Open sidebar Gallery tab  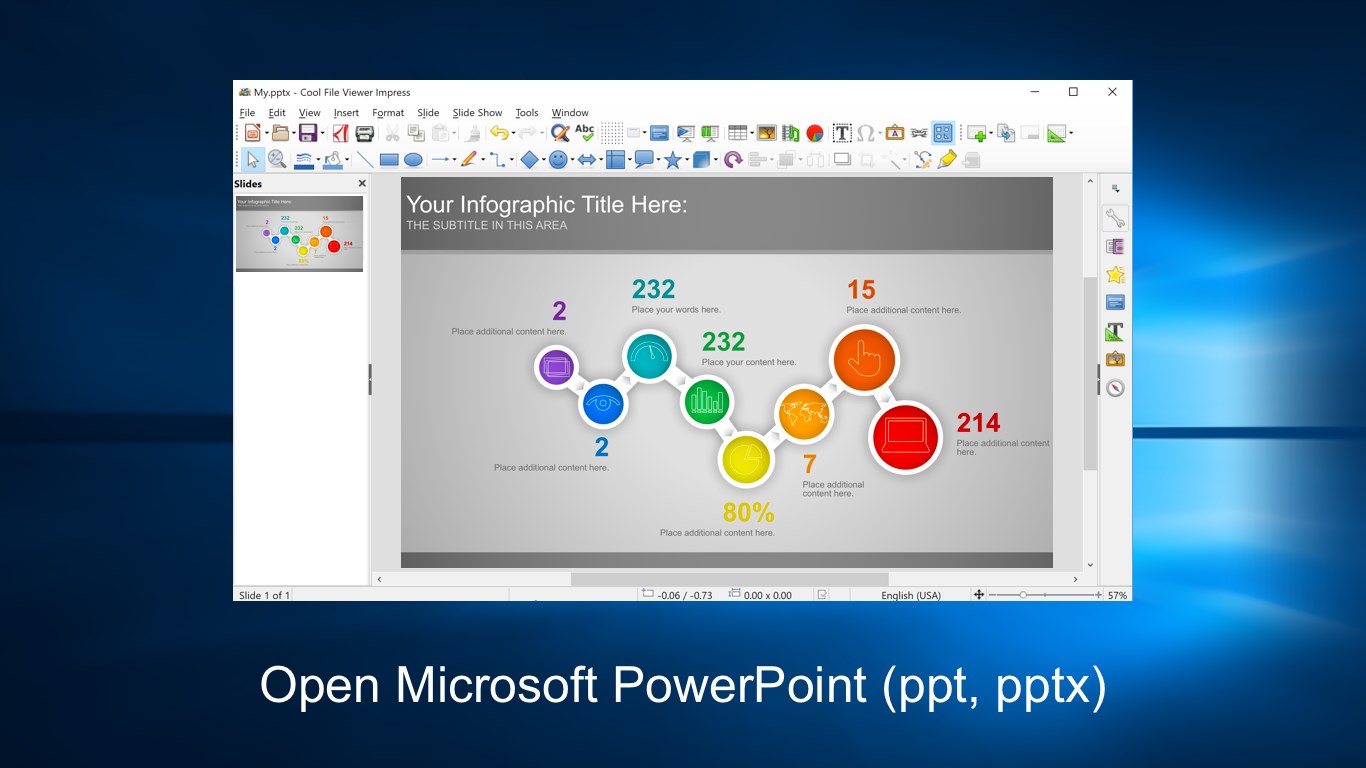pyautogui.click(x=1115, y=359)
